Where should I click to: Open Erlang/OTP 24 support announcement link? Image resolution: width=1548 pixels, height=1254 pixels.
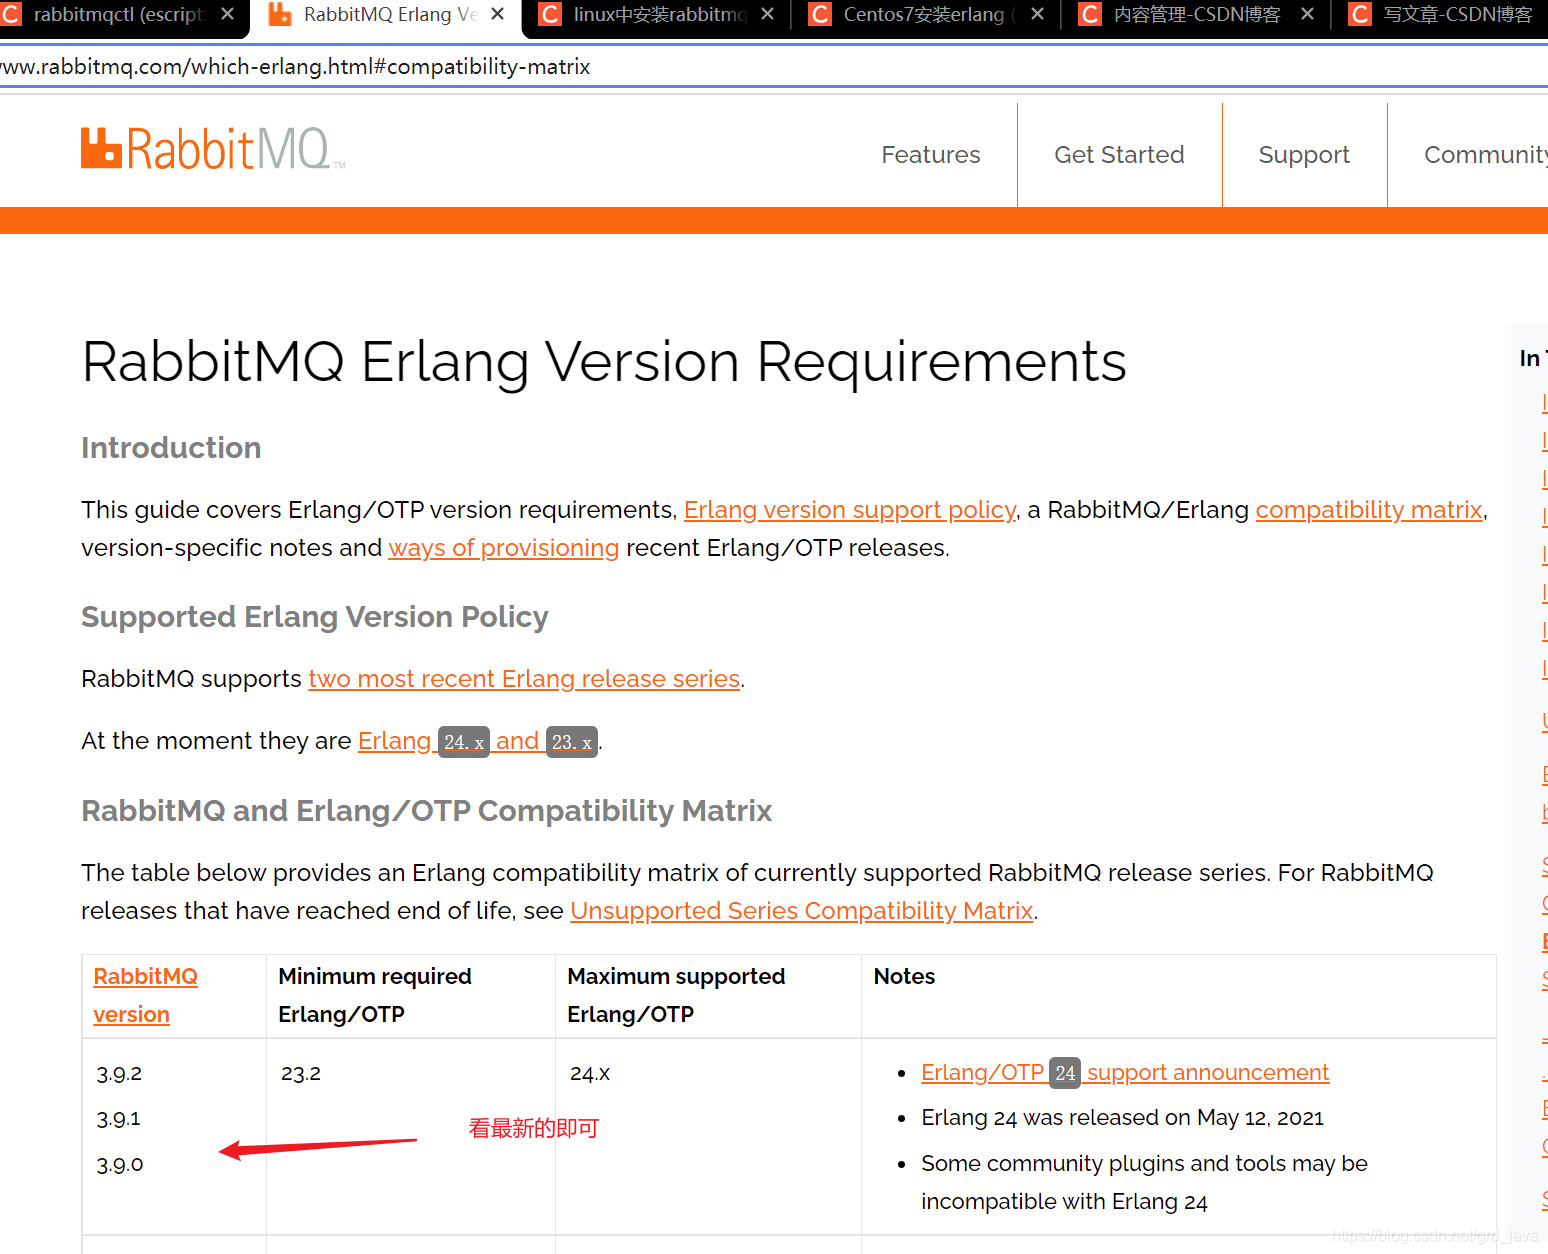tap(1125, 1073)
